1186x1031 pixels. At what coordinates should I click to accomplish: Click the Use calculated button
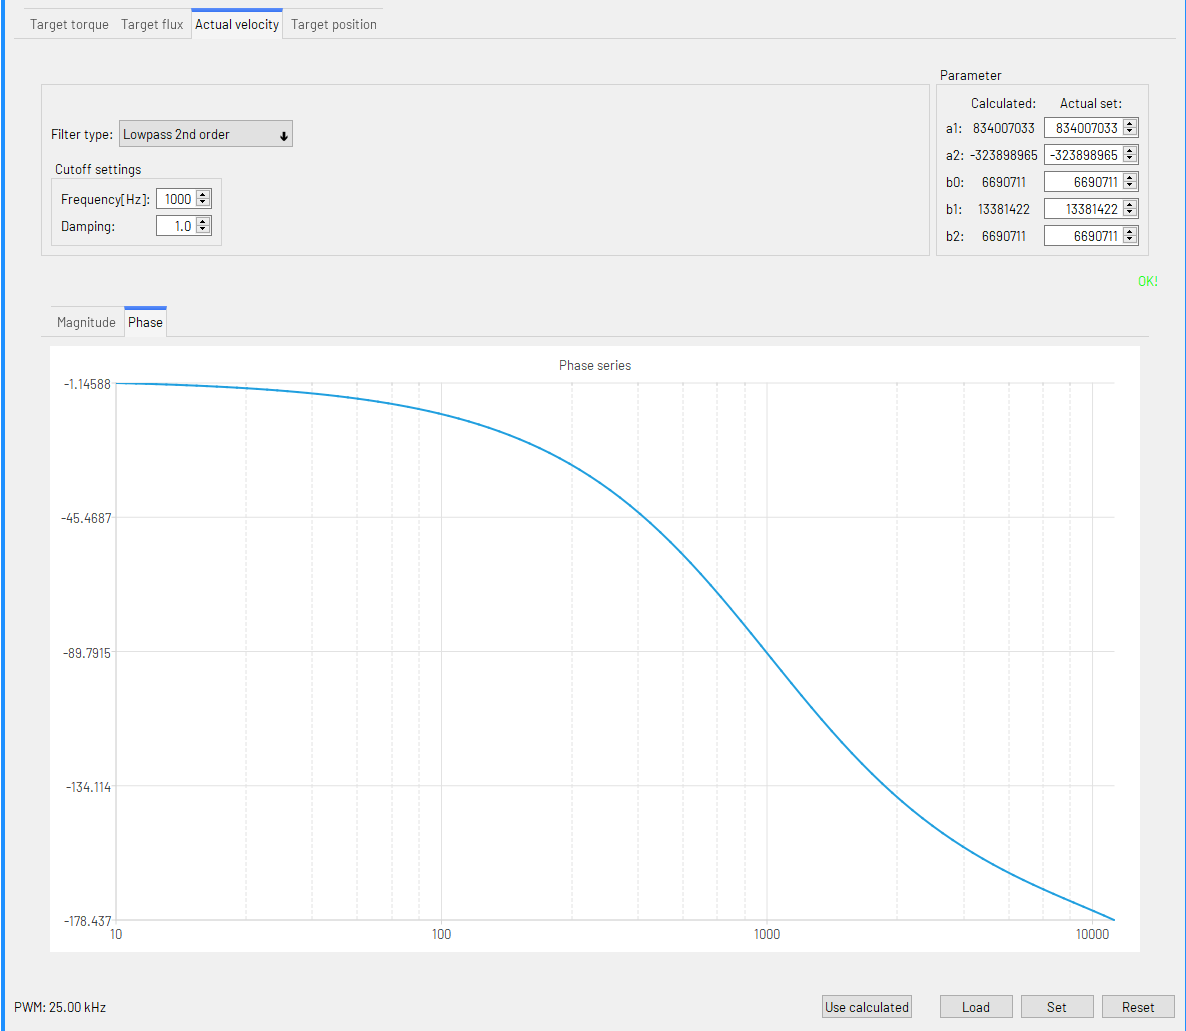coord(867,1007)
